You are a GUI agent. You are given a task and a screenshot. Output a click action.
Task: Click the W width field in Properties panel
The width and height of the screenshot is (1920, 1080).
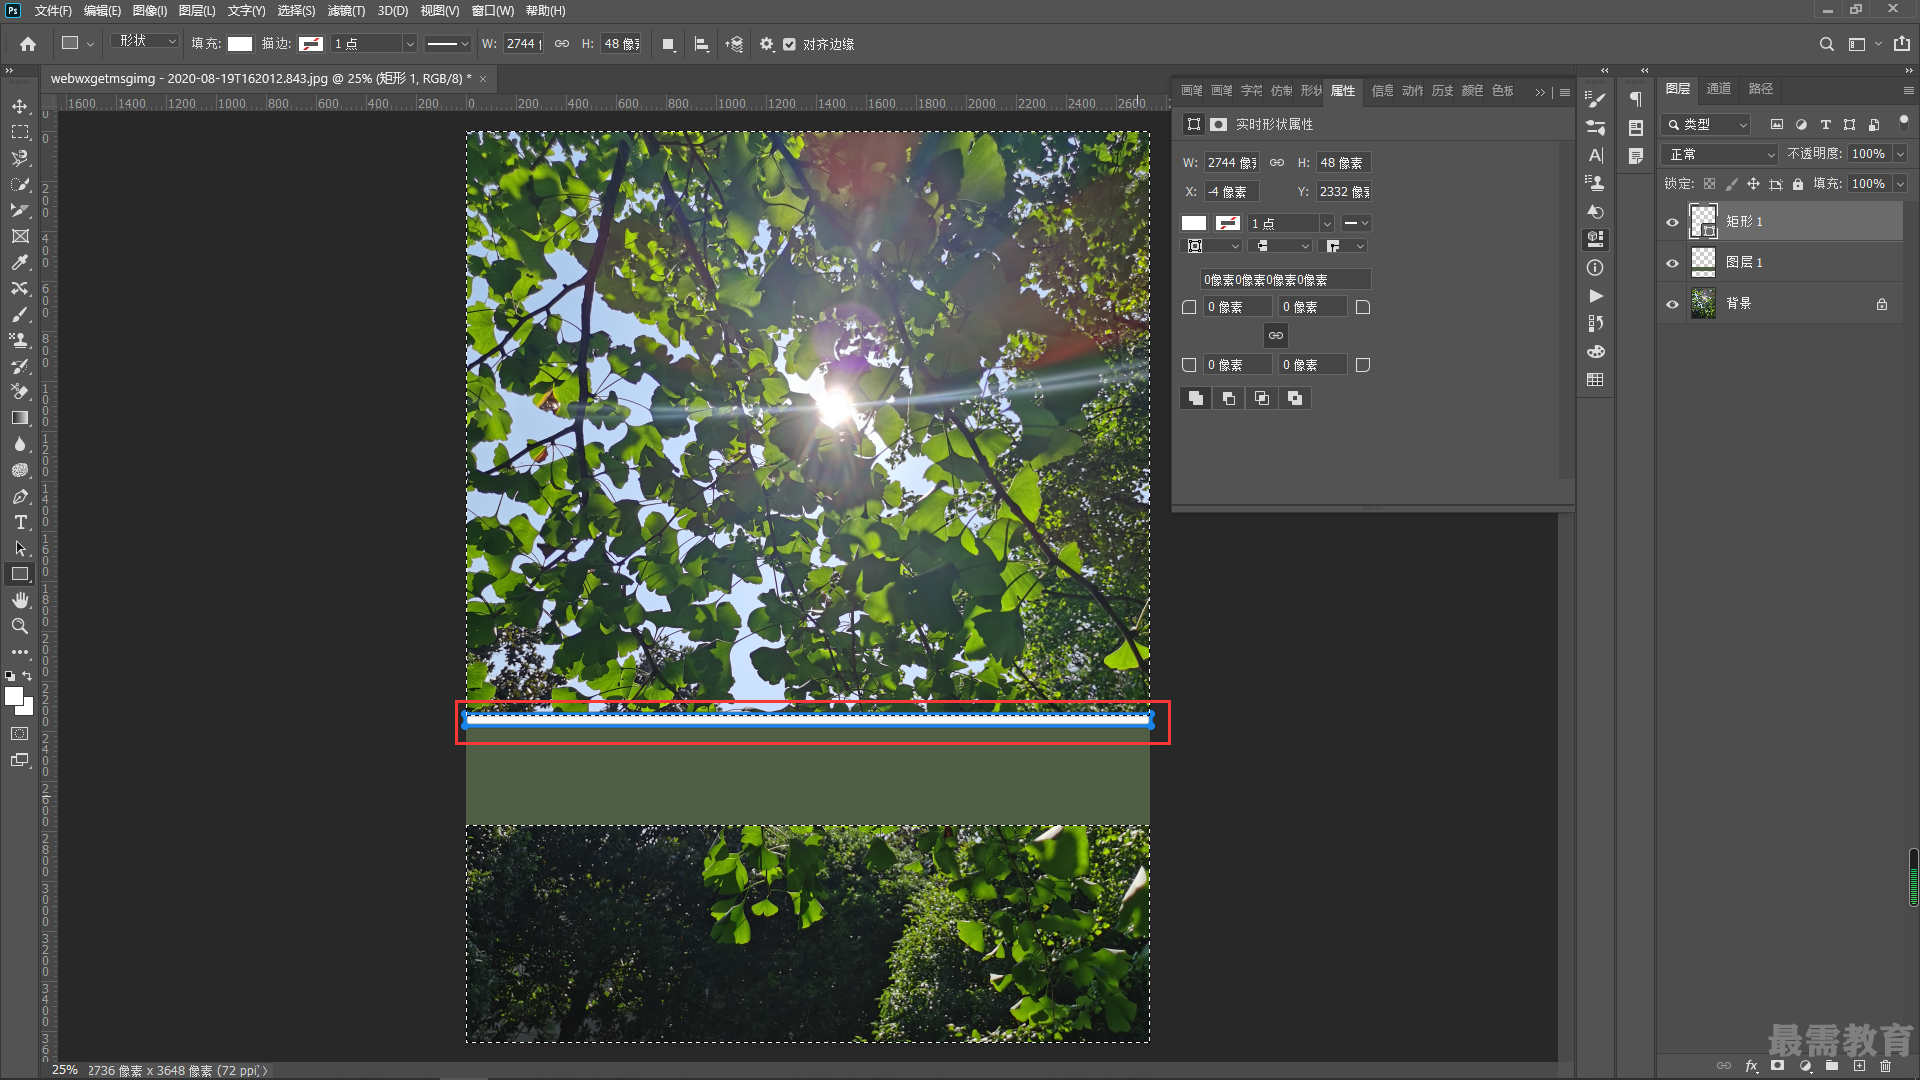coord(1231,162)
